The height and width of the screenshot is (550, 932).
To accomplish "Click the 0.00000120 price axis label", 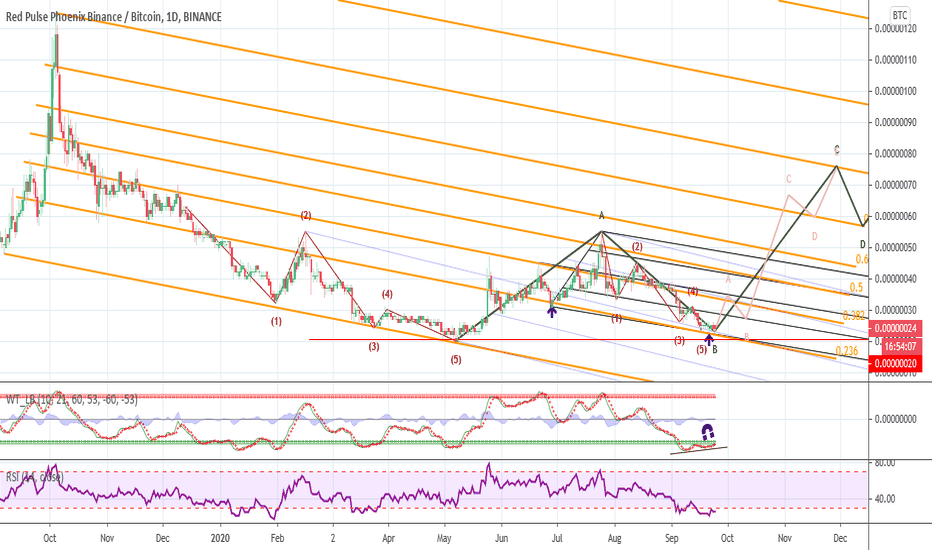I will (x=895, y=29).
